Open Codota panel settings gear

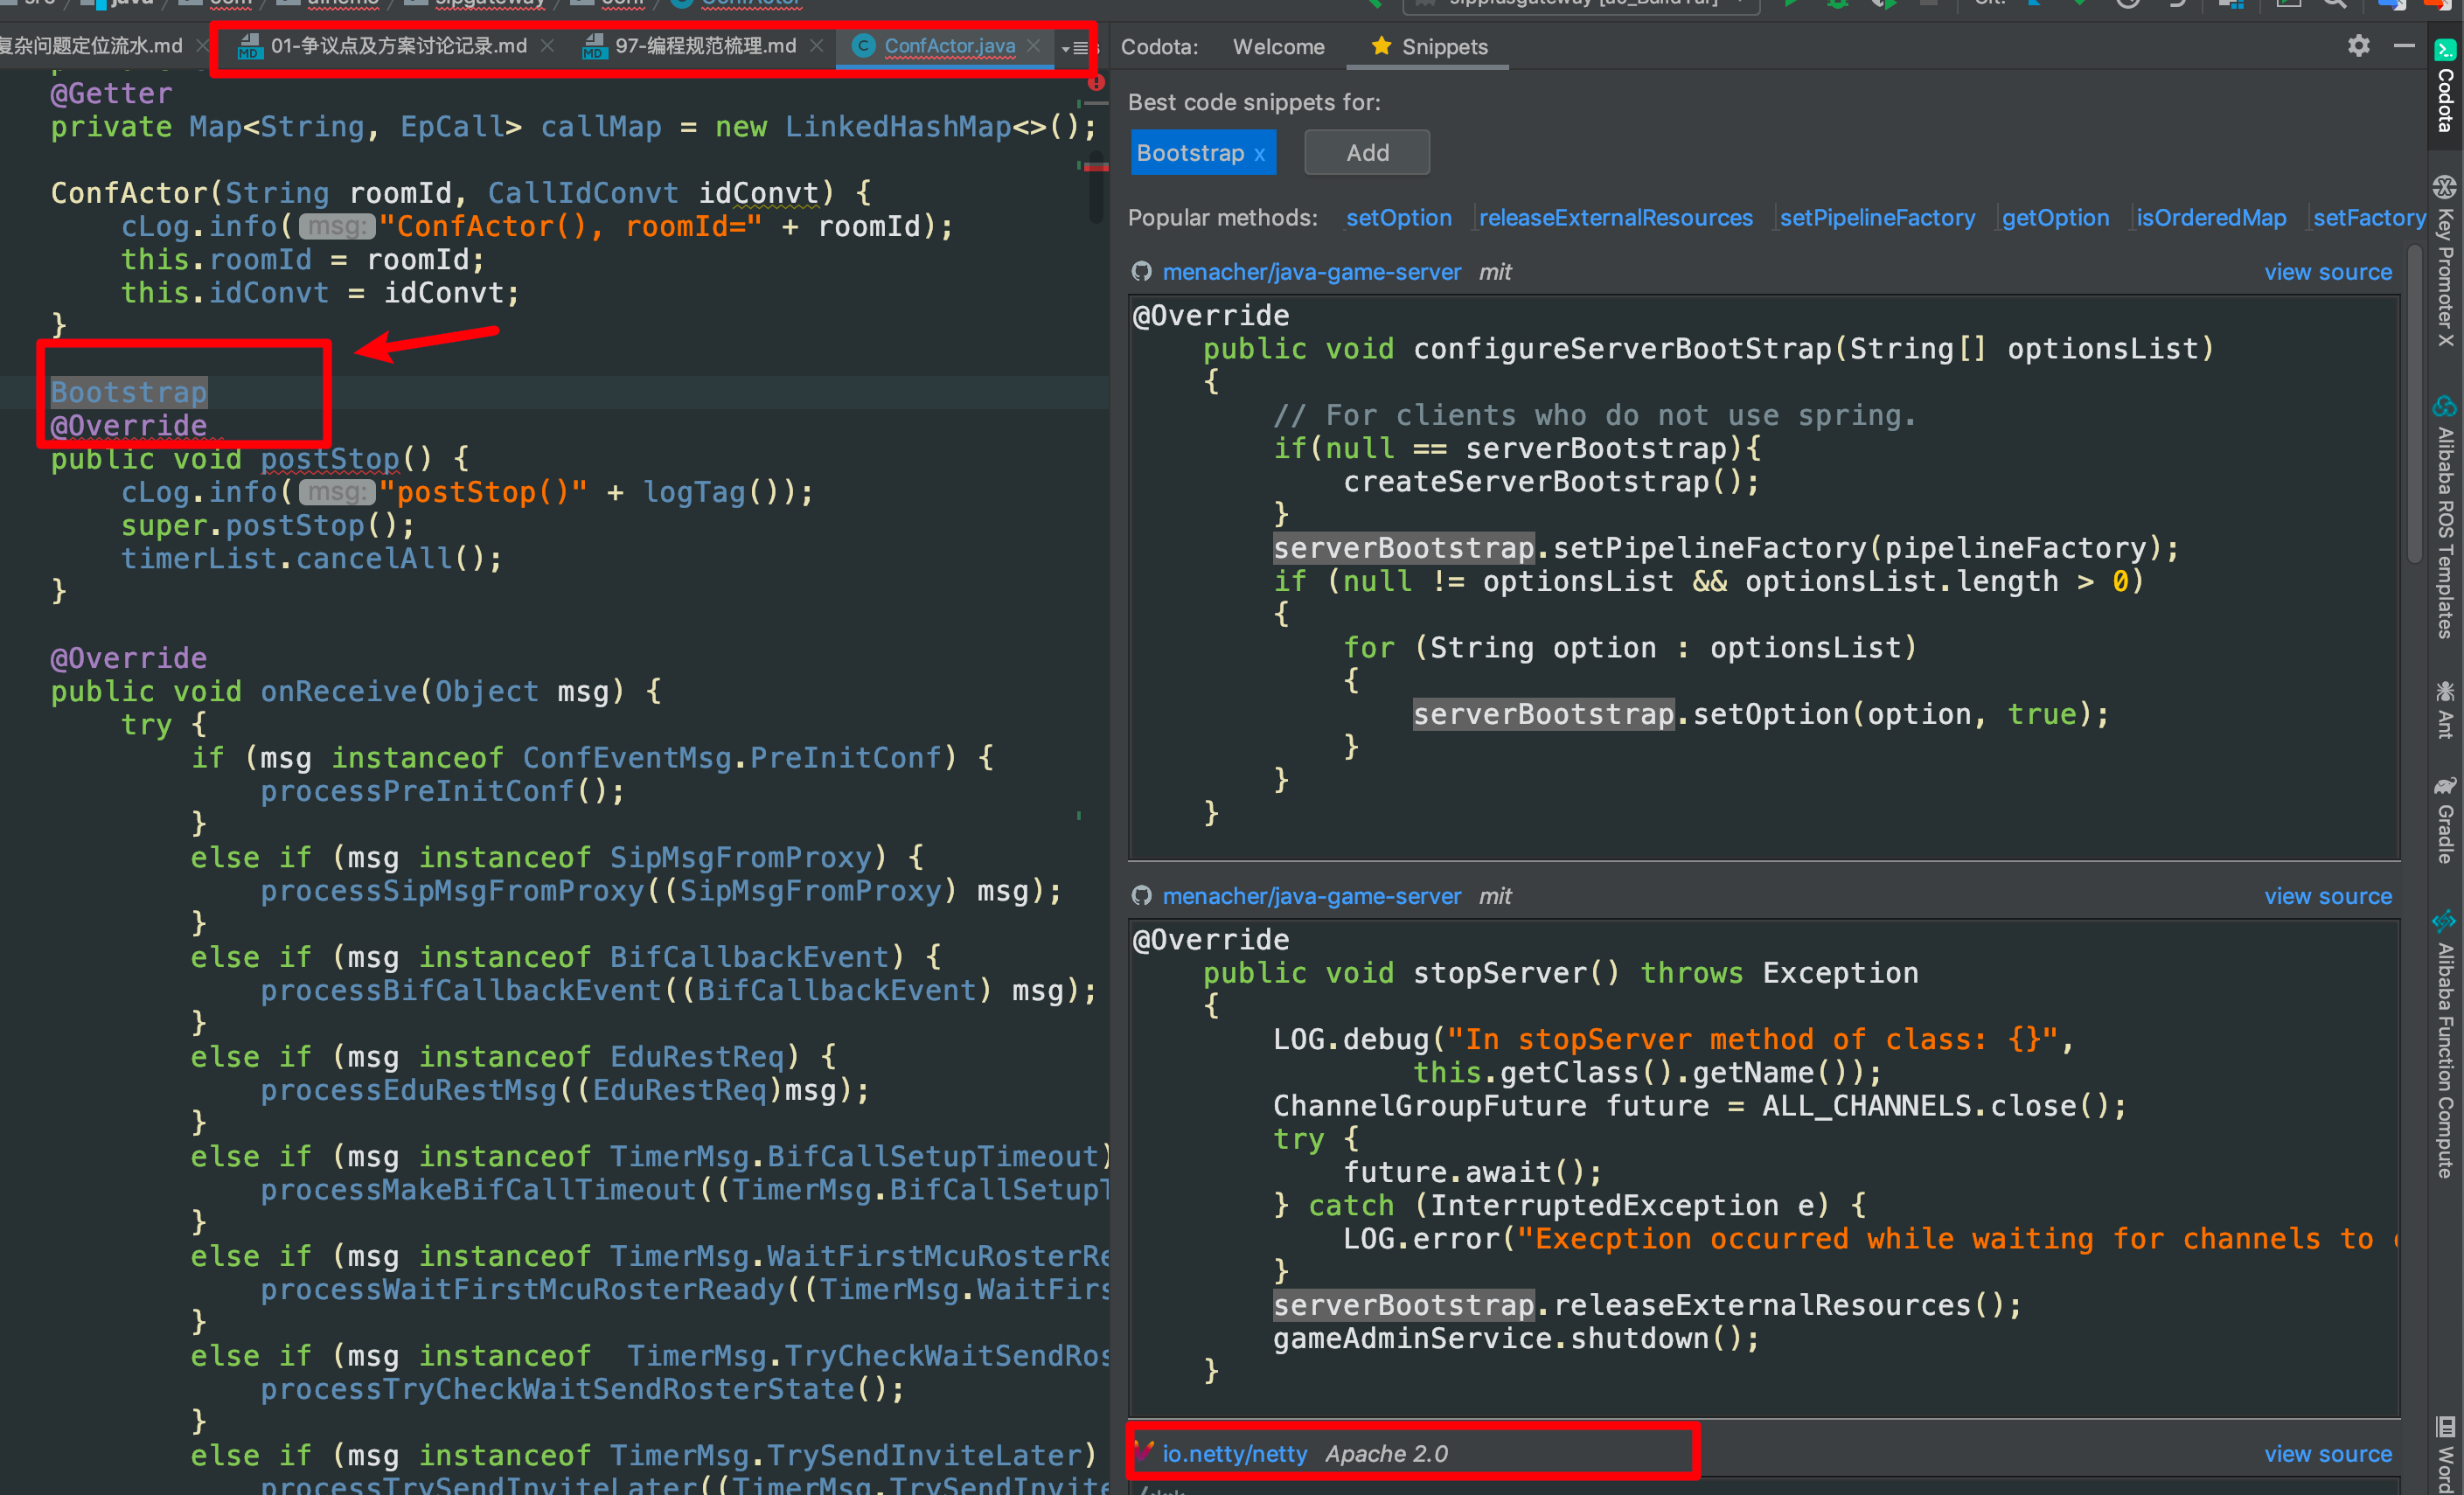tap(2358, 46)
